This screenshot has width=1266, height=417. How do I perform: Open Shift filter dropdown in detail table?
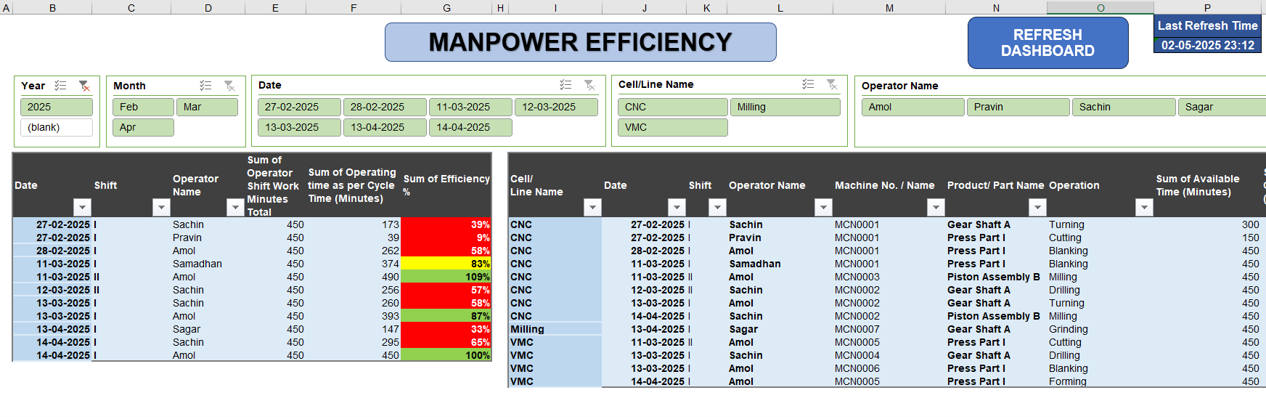pos(716,207)
